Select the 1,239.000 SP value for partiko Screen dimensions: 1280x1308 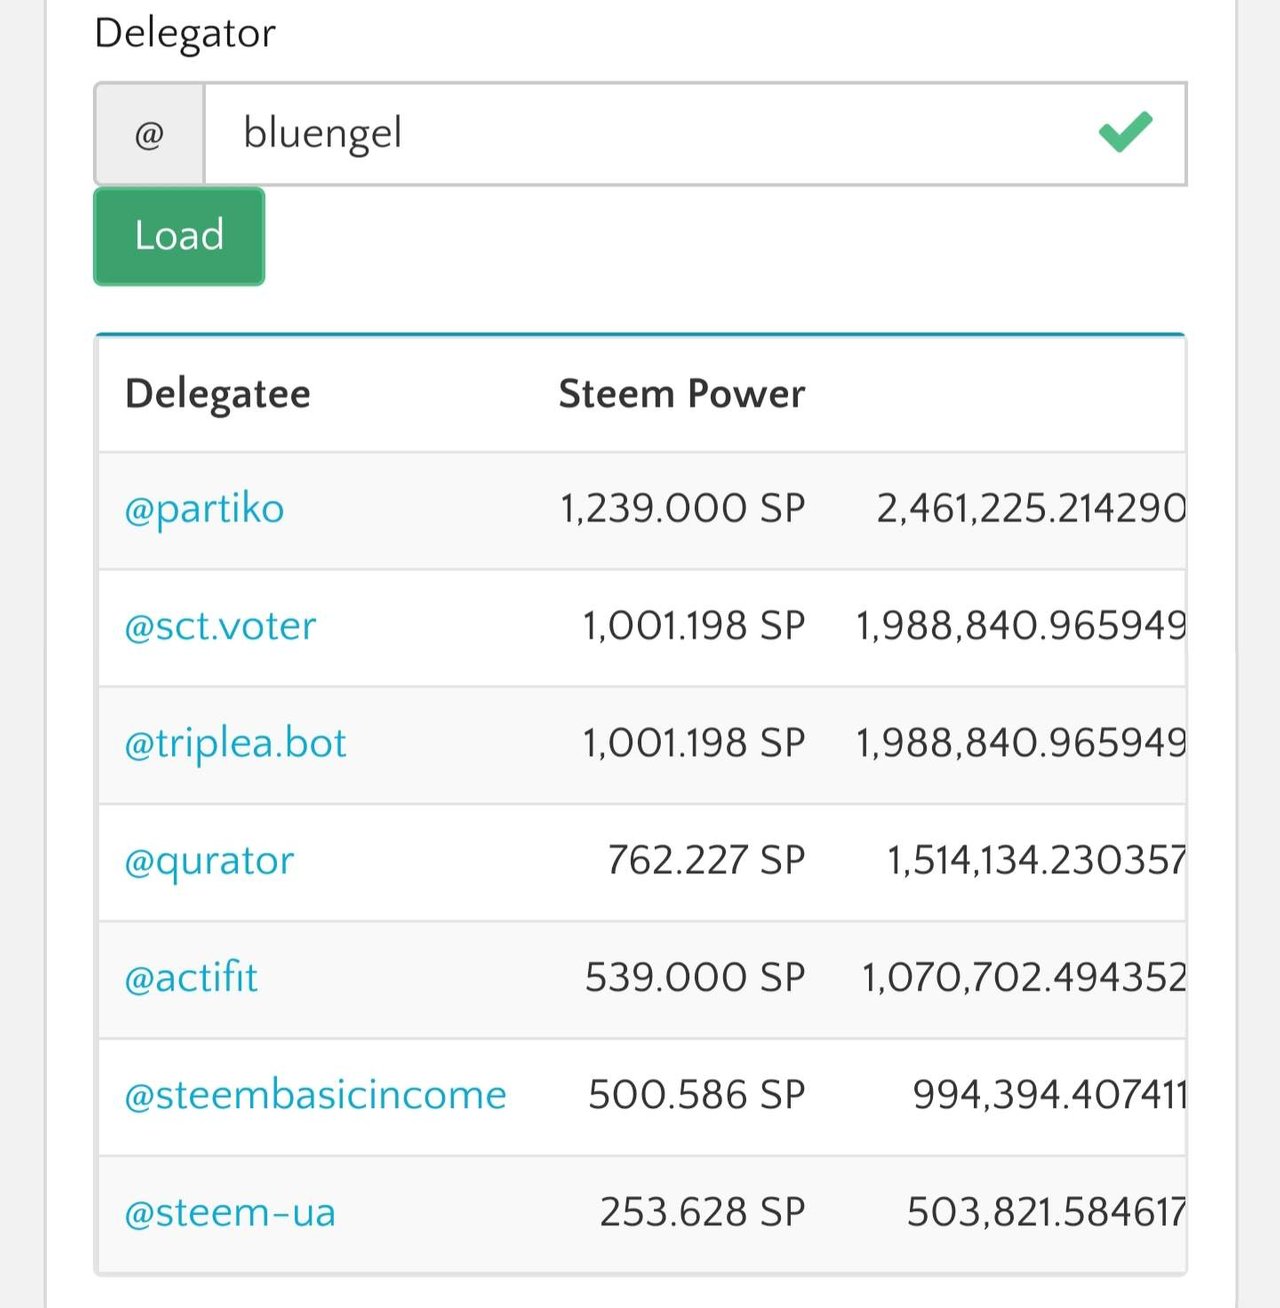pos(682,509)
